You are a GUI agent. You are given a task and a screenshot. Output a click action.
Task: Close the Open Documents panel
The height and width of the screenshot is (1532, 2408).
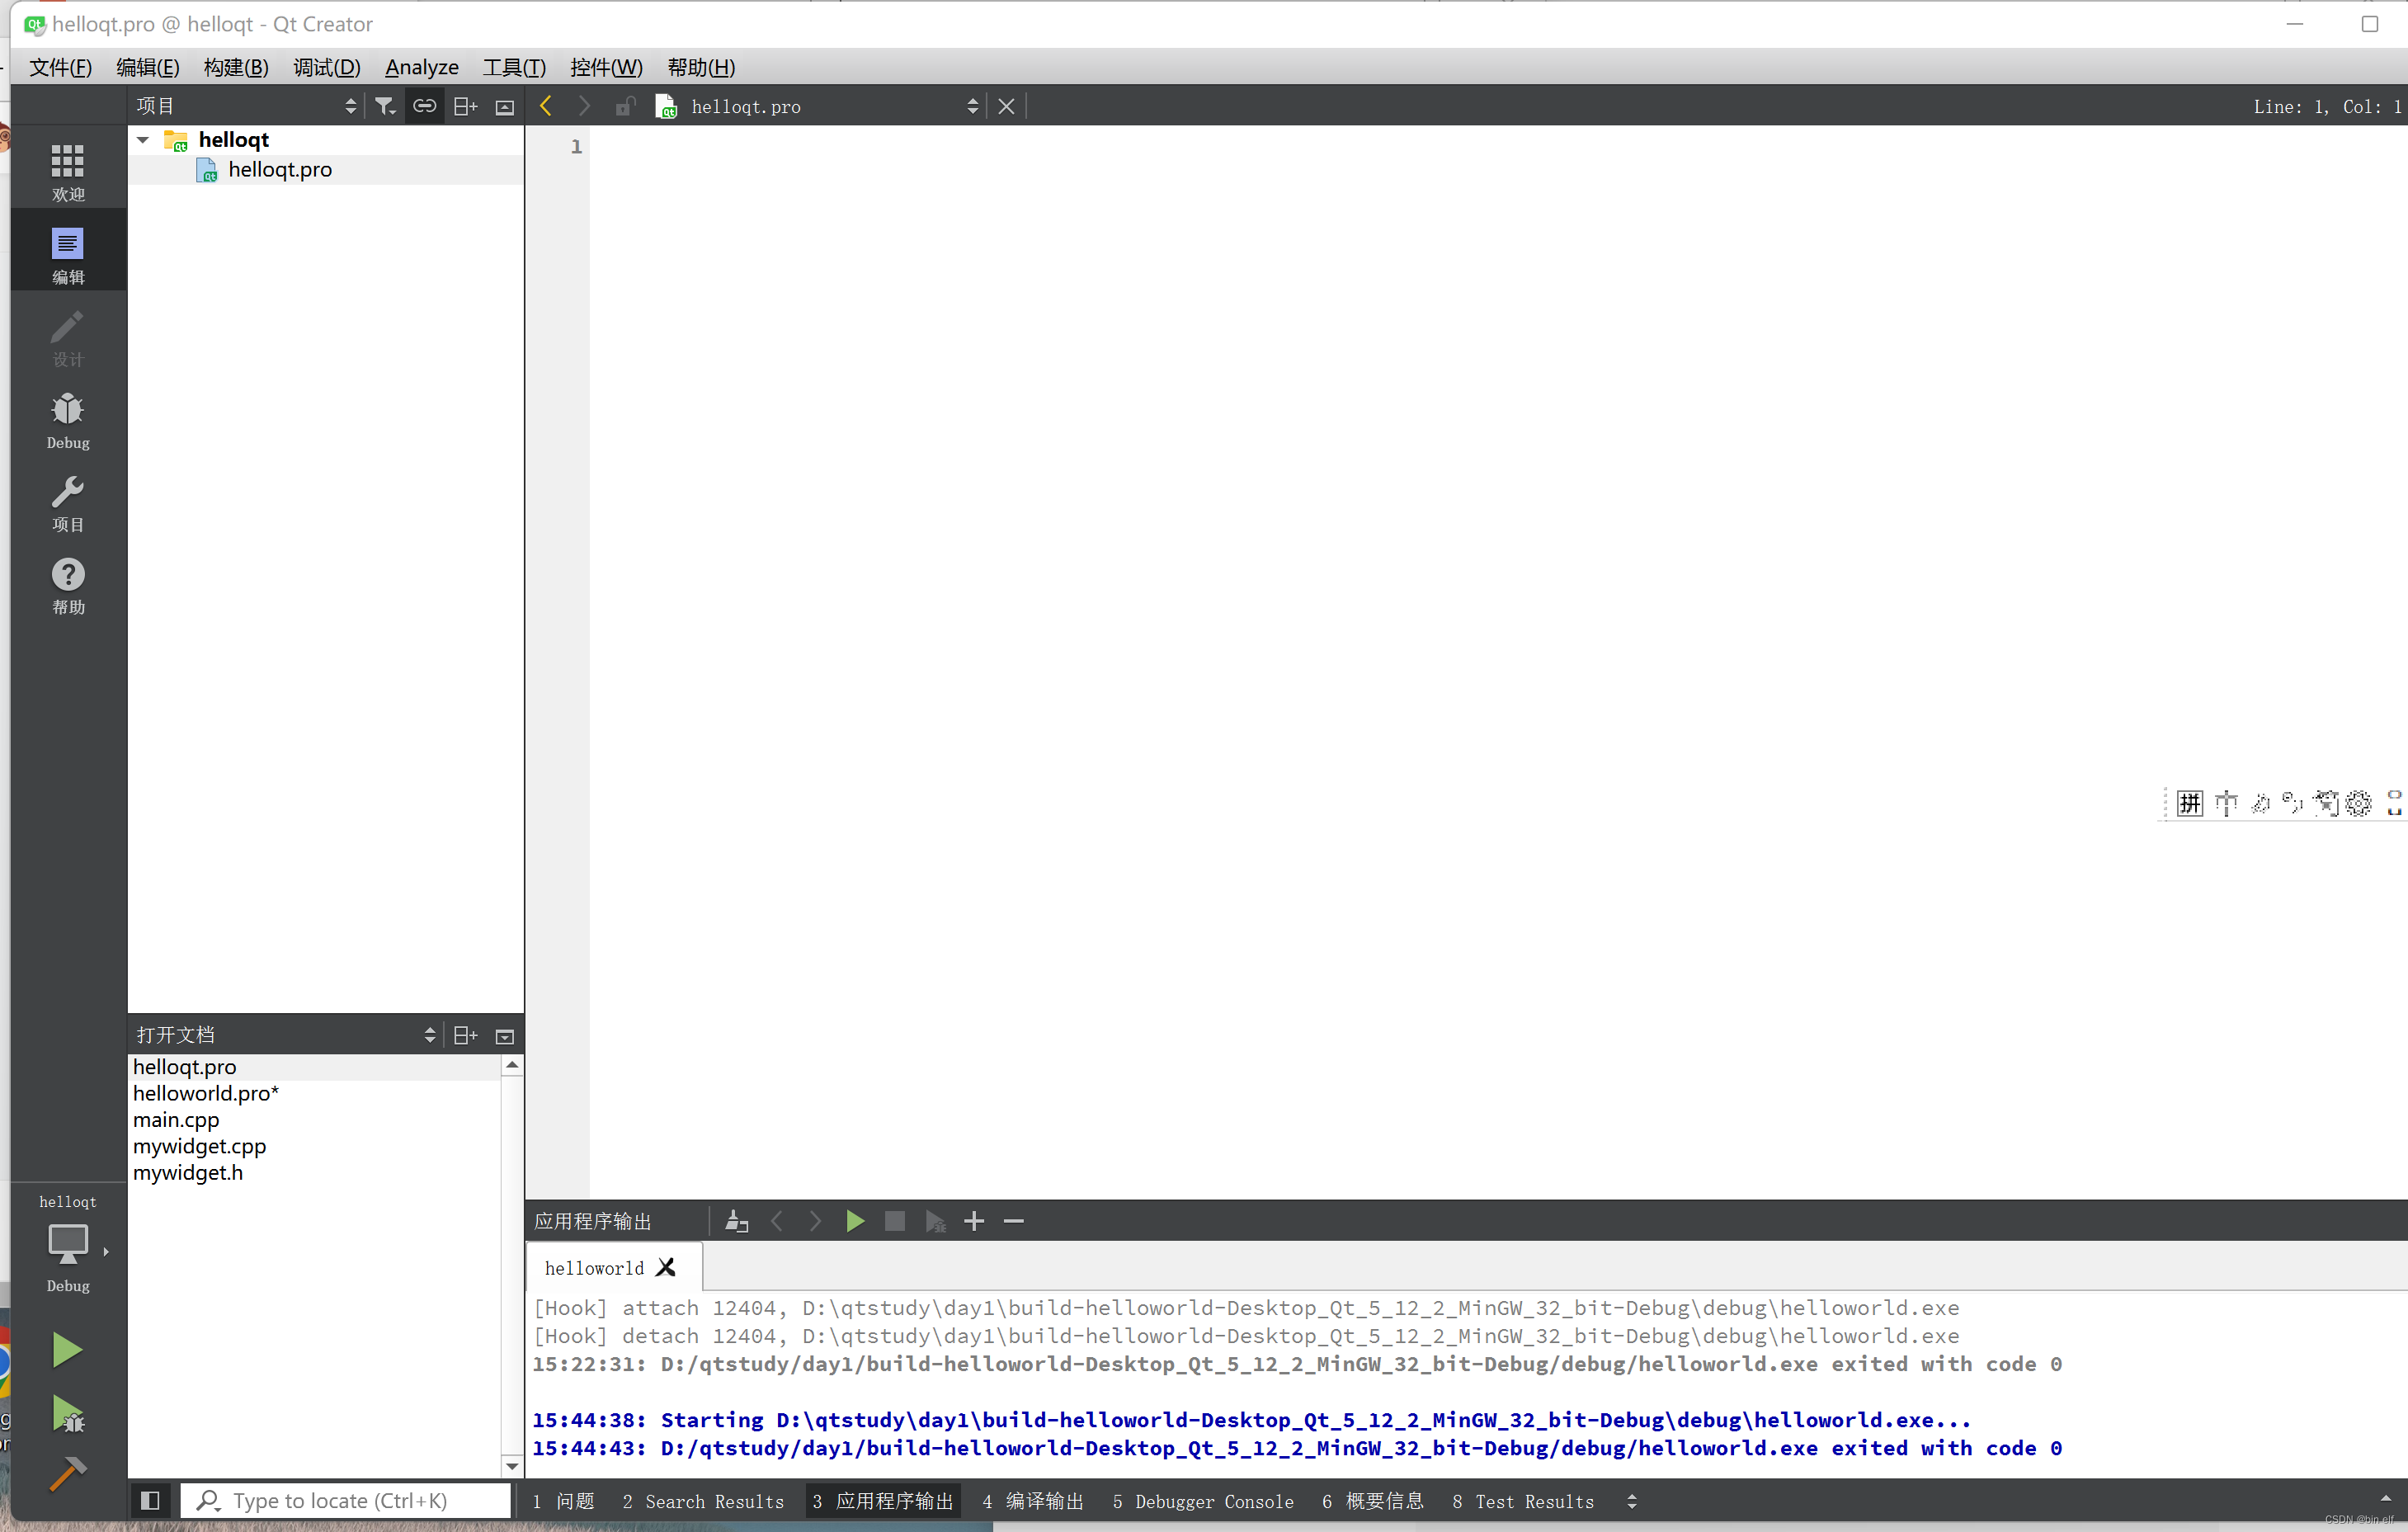click(505, 1036)
